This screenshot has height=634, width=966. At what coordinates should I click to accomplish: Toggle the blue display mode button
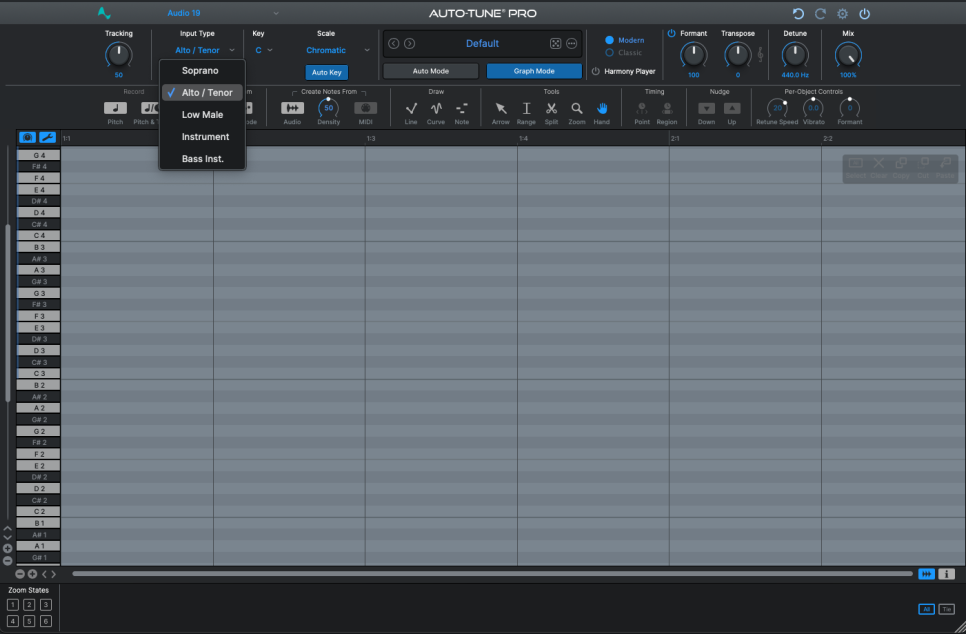click(27, 137)
